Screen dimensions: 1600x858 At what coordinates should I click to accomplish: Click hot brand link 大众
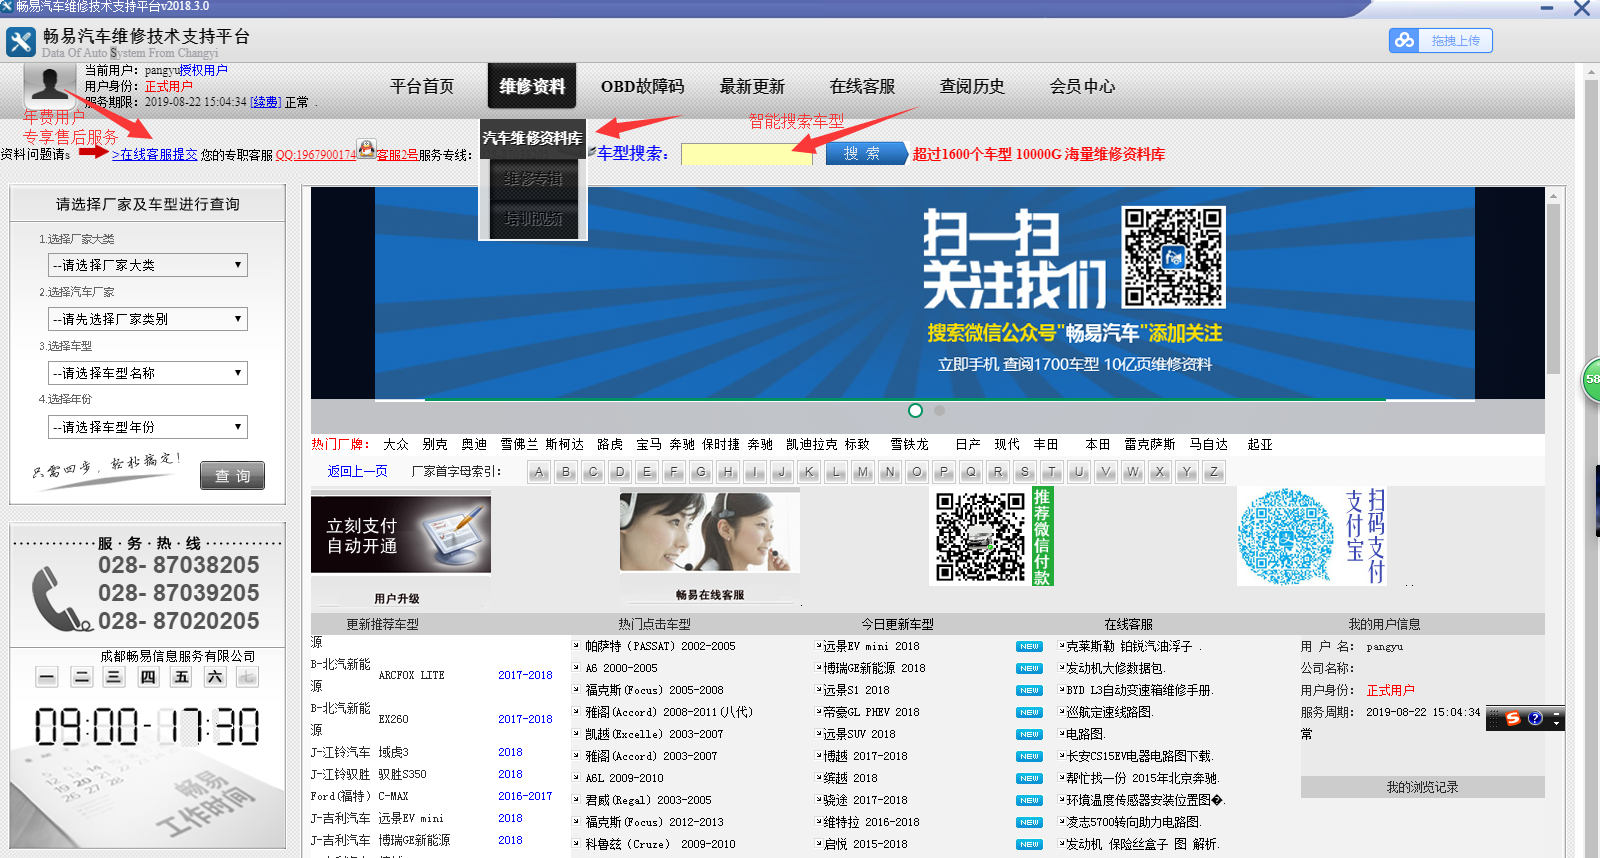click(396, 444)
